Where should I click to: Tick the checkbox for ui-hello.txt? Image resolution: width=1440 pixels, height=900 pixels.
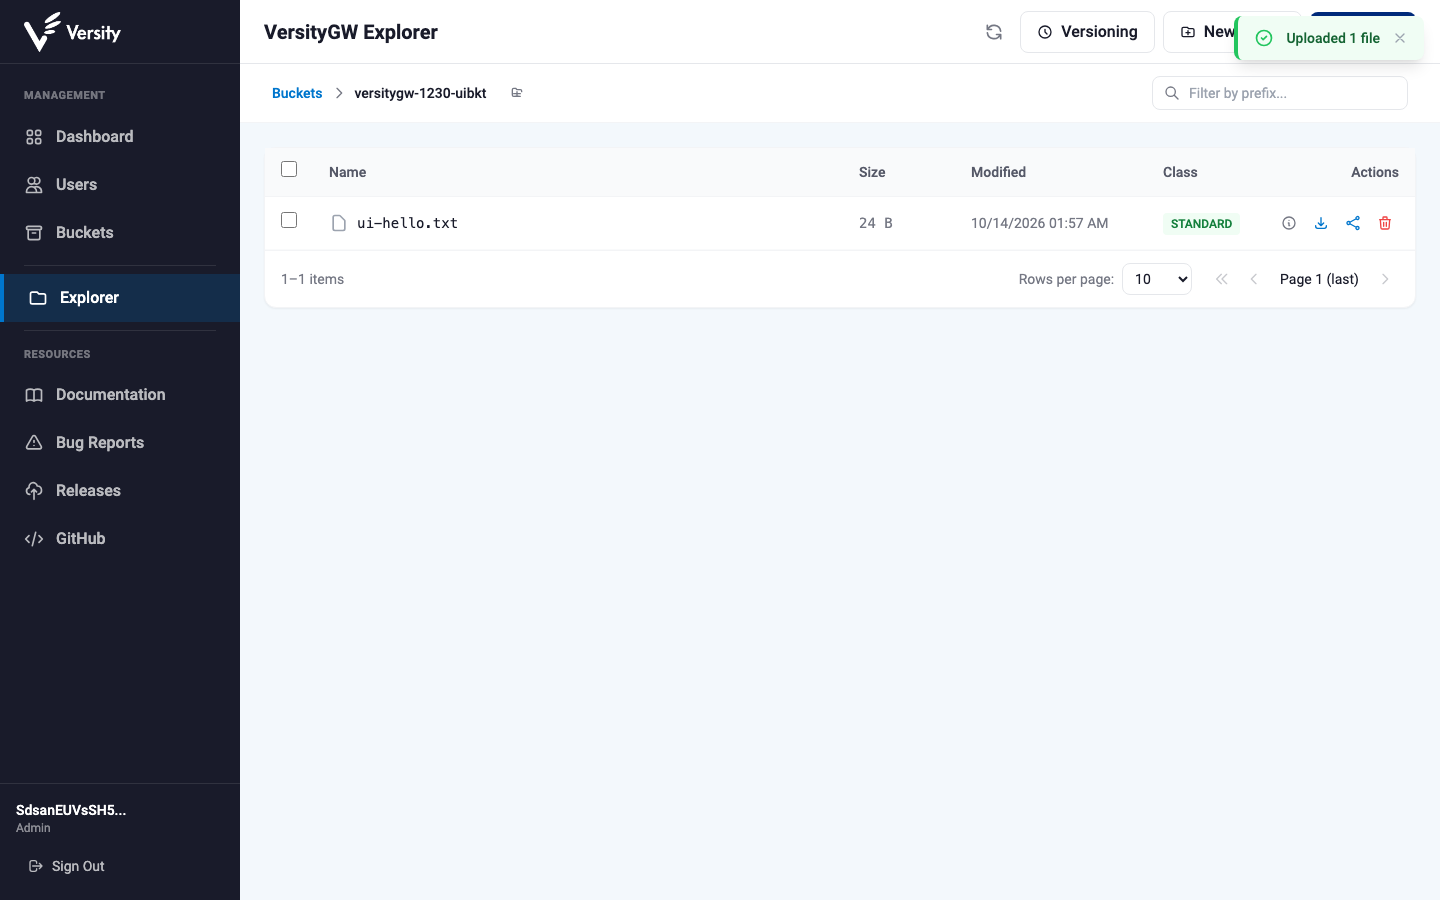point(289,220)
